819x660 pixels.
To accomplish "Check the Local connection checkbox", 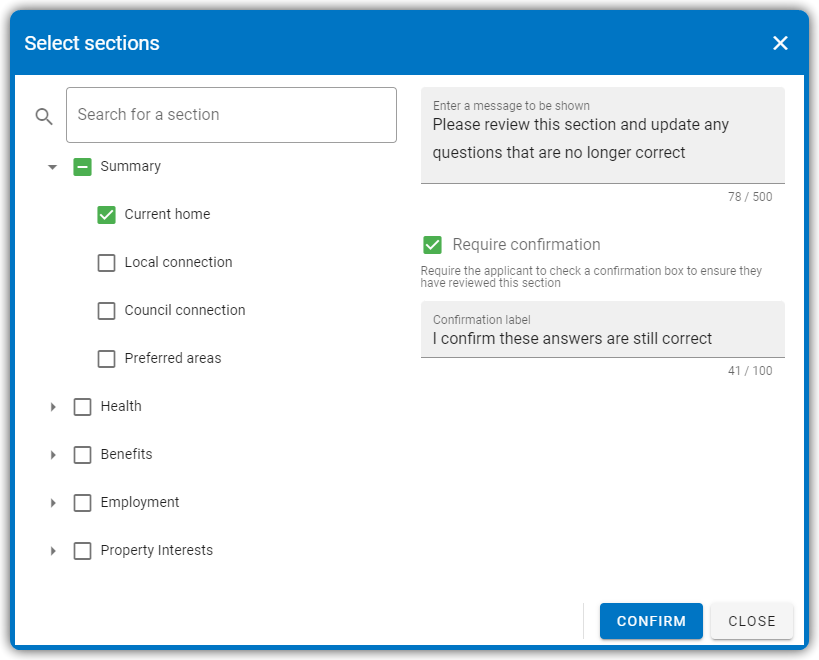I will (107, 263).
